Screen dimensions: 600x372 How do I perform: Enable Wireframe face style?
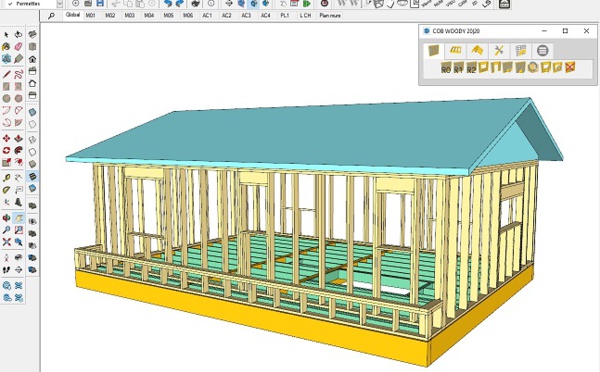[x=33, y=140]
